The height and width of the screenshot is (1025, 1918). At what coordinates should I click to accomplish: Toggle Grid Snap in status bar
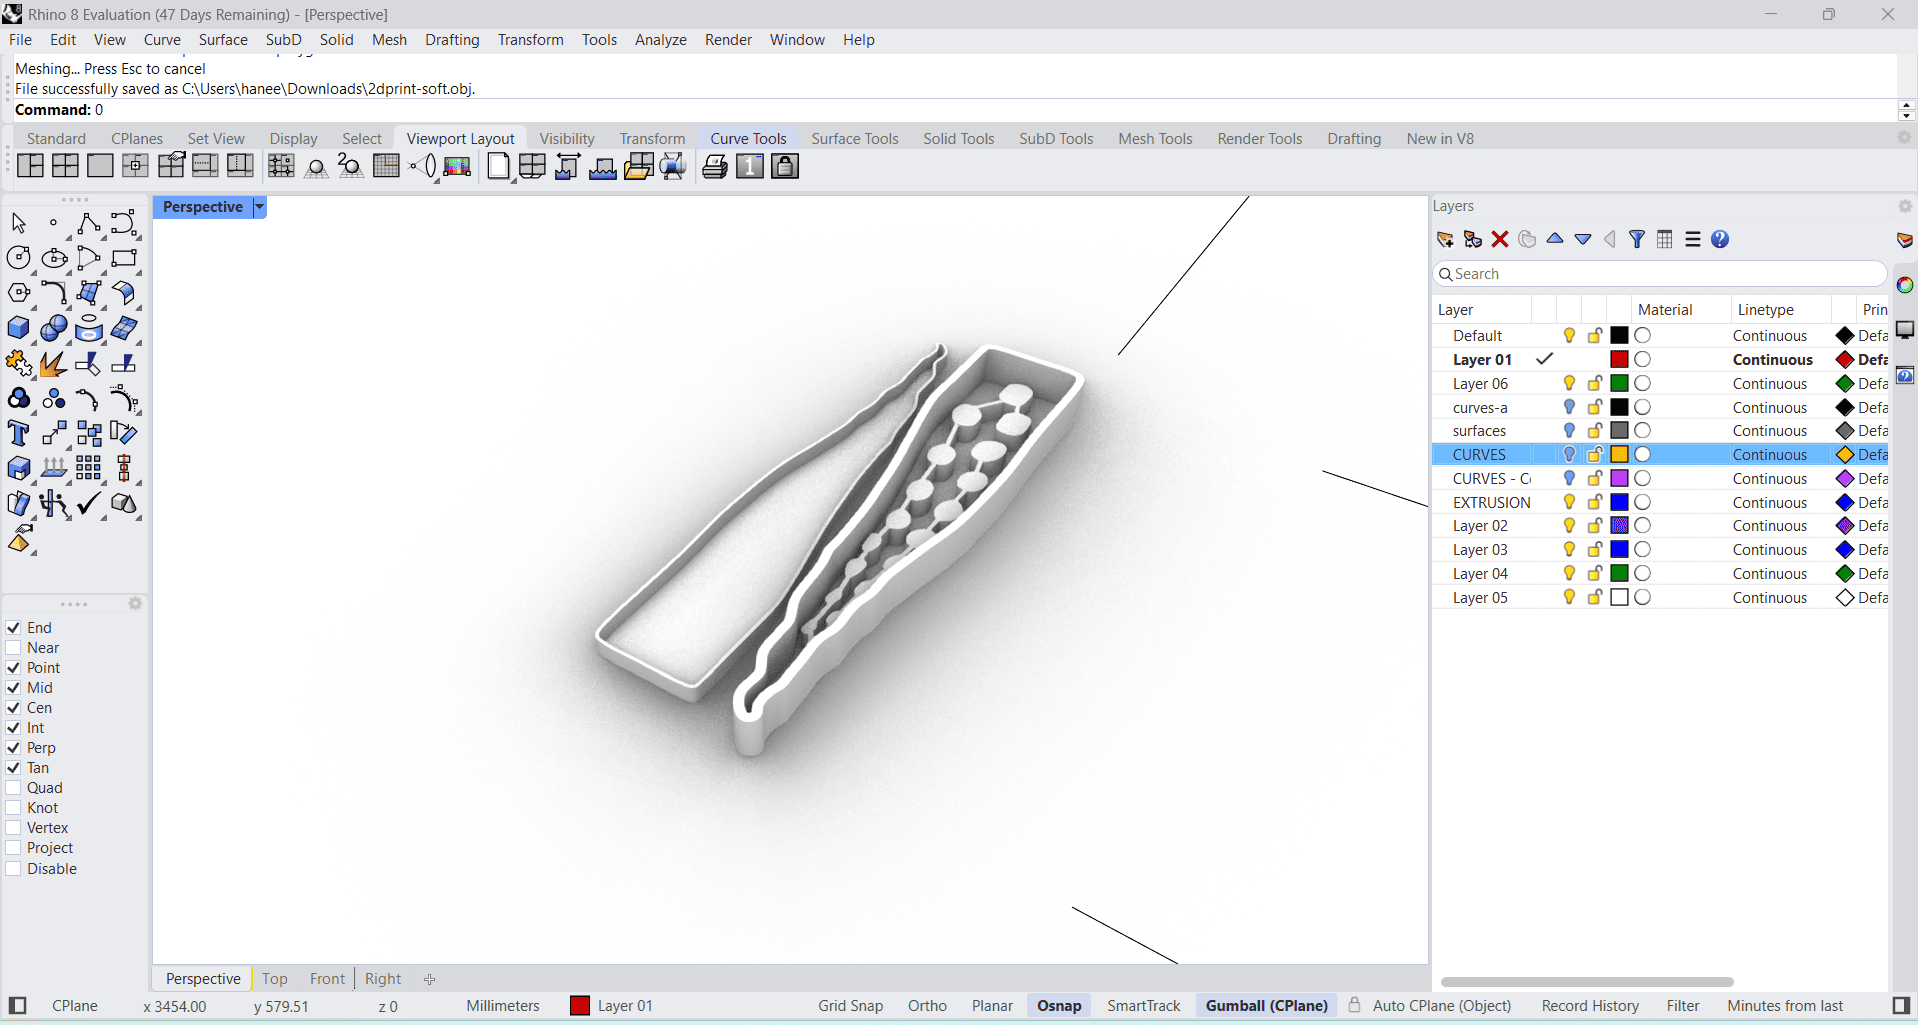pos(850,1006)
